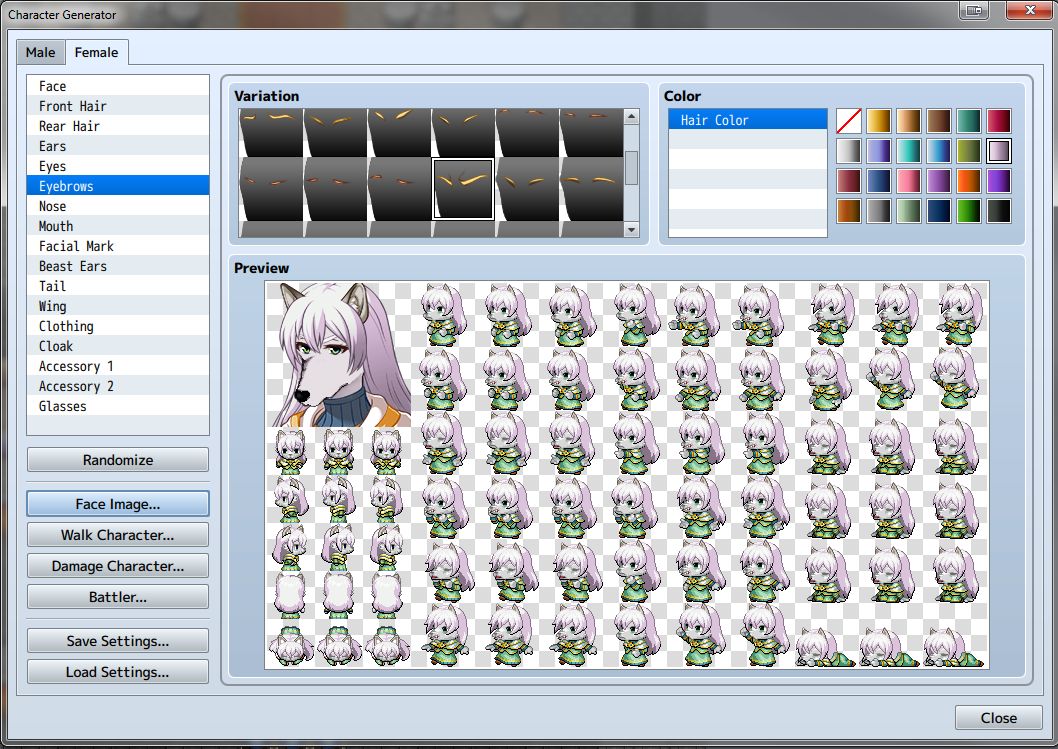Select the teal green swatch in top row
Screen dimensions: 1058x749
coord(968,121)
